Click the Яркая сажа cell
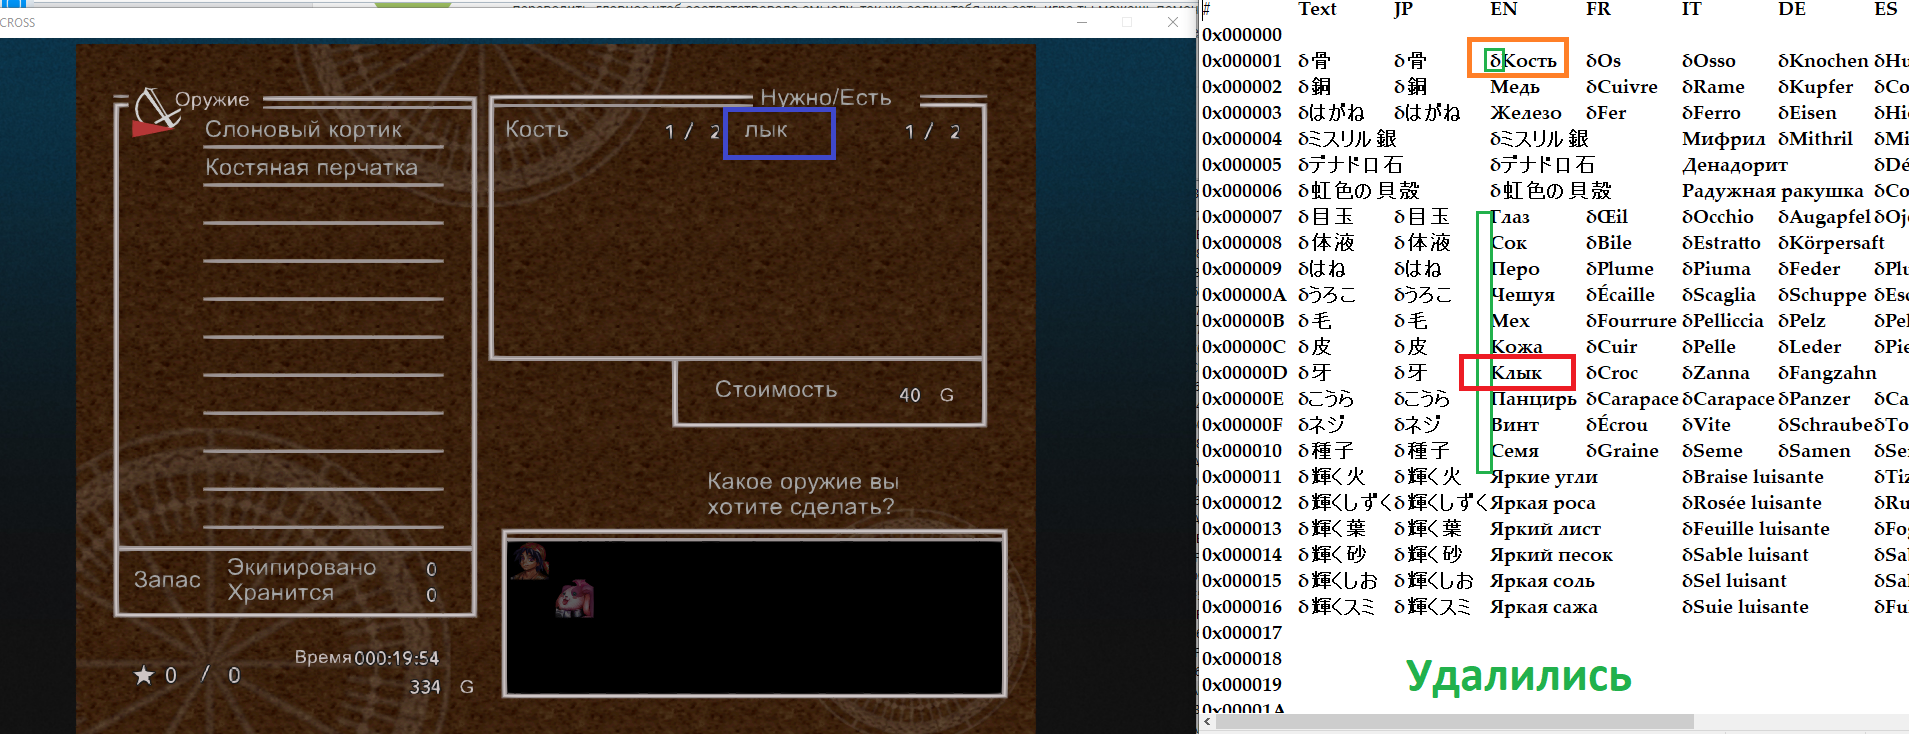 [x=1544, y=607]
